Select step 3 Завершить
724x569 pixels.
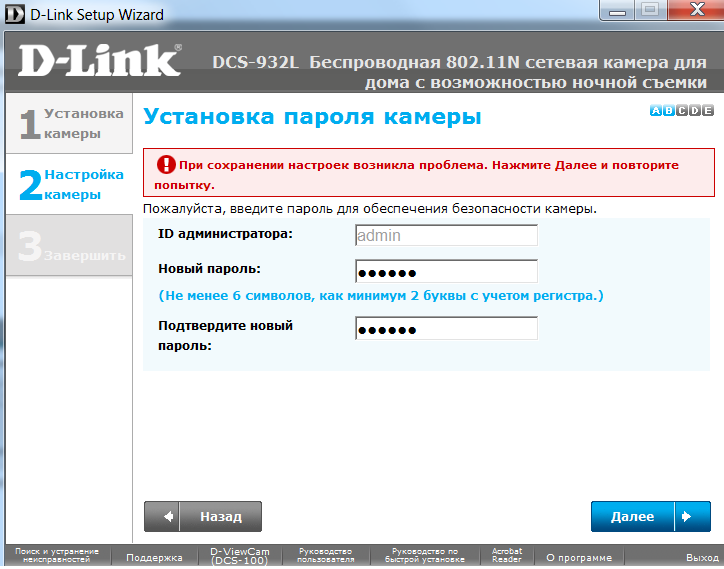[x=69, y=246]
